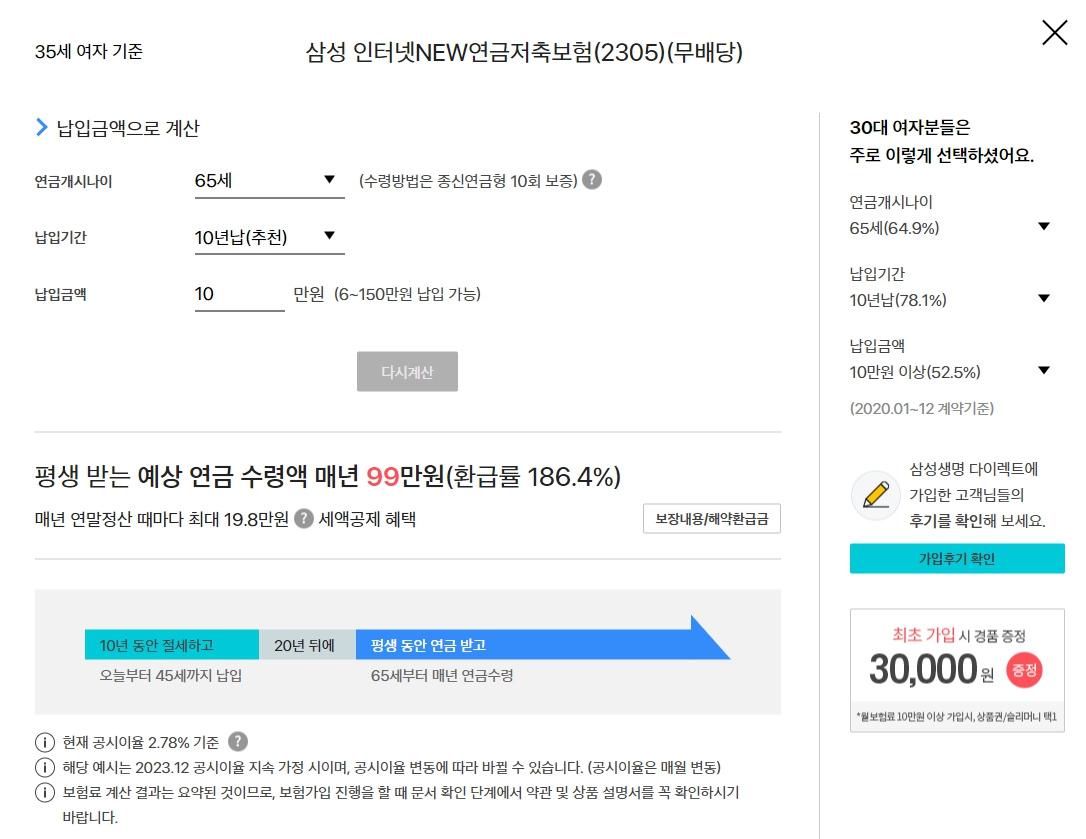Click the 10년 동안 절세하고 segment
Image resolution: width=1086 pixels, height=839 pixels.
coord(172,645)
